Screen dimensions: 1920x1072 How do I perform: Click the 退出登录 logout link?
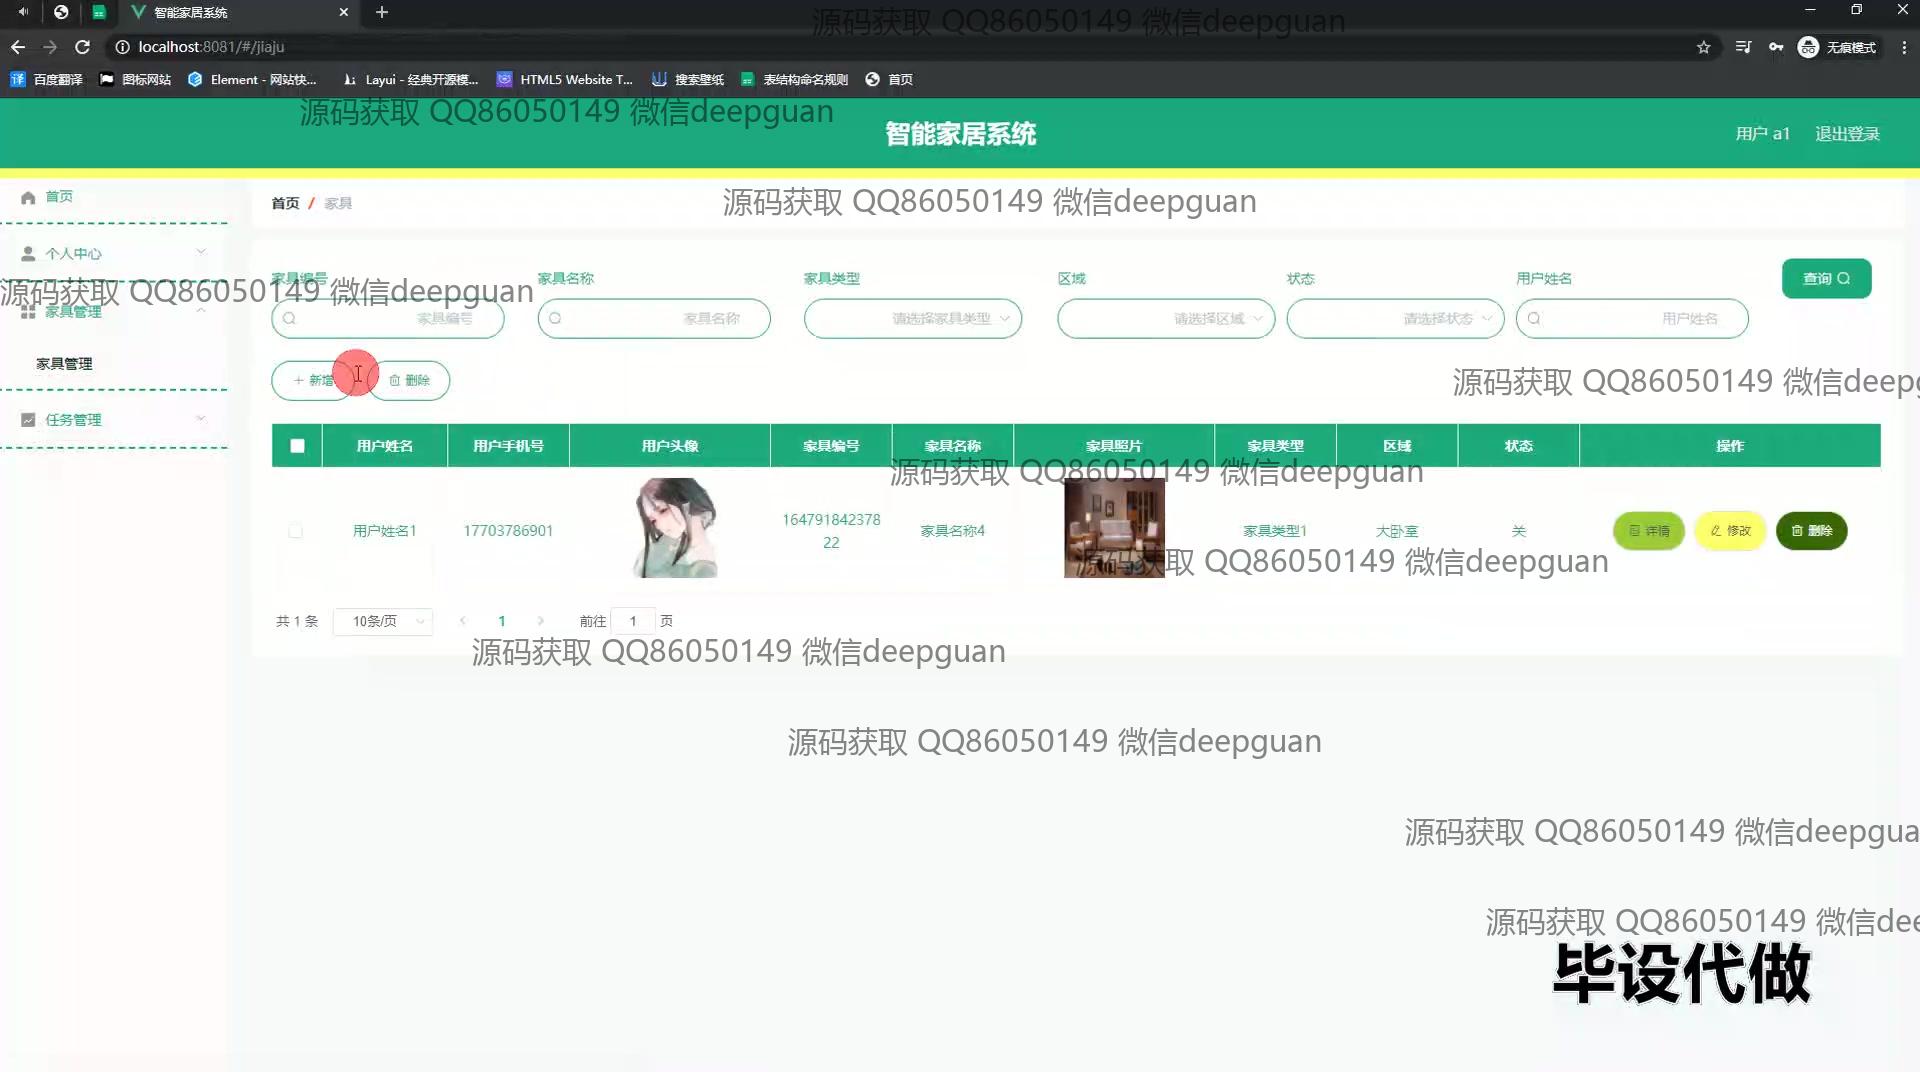(1847, 134)
